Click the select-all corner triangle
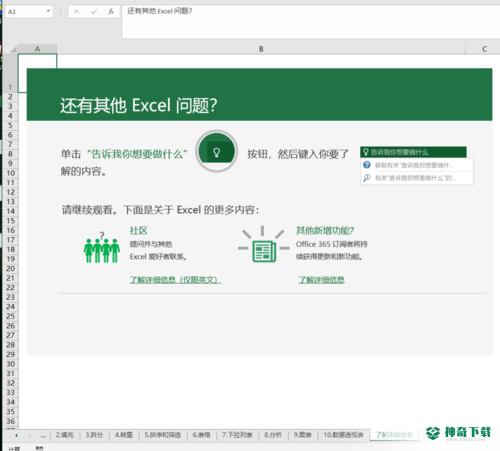Viewport: 500px width, 451px height. pos(13,49)
